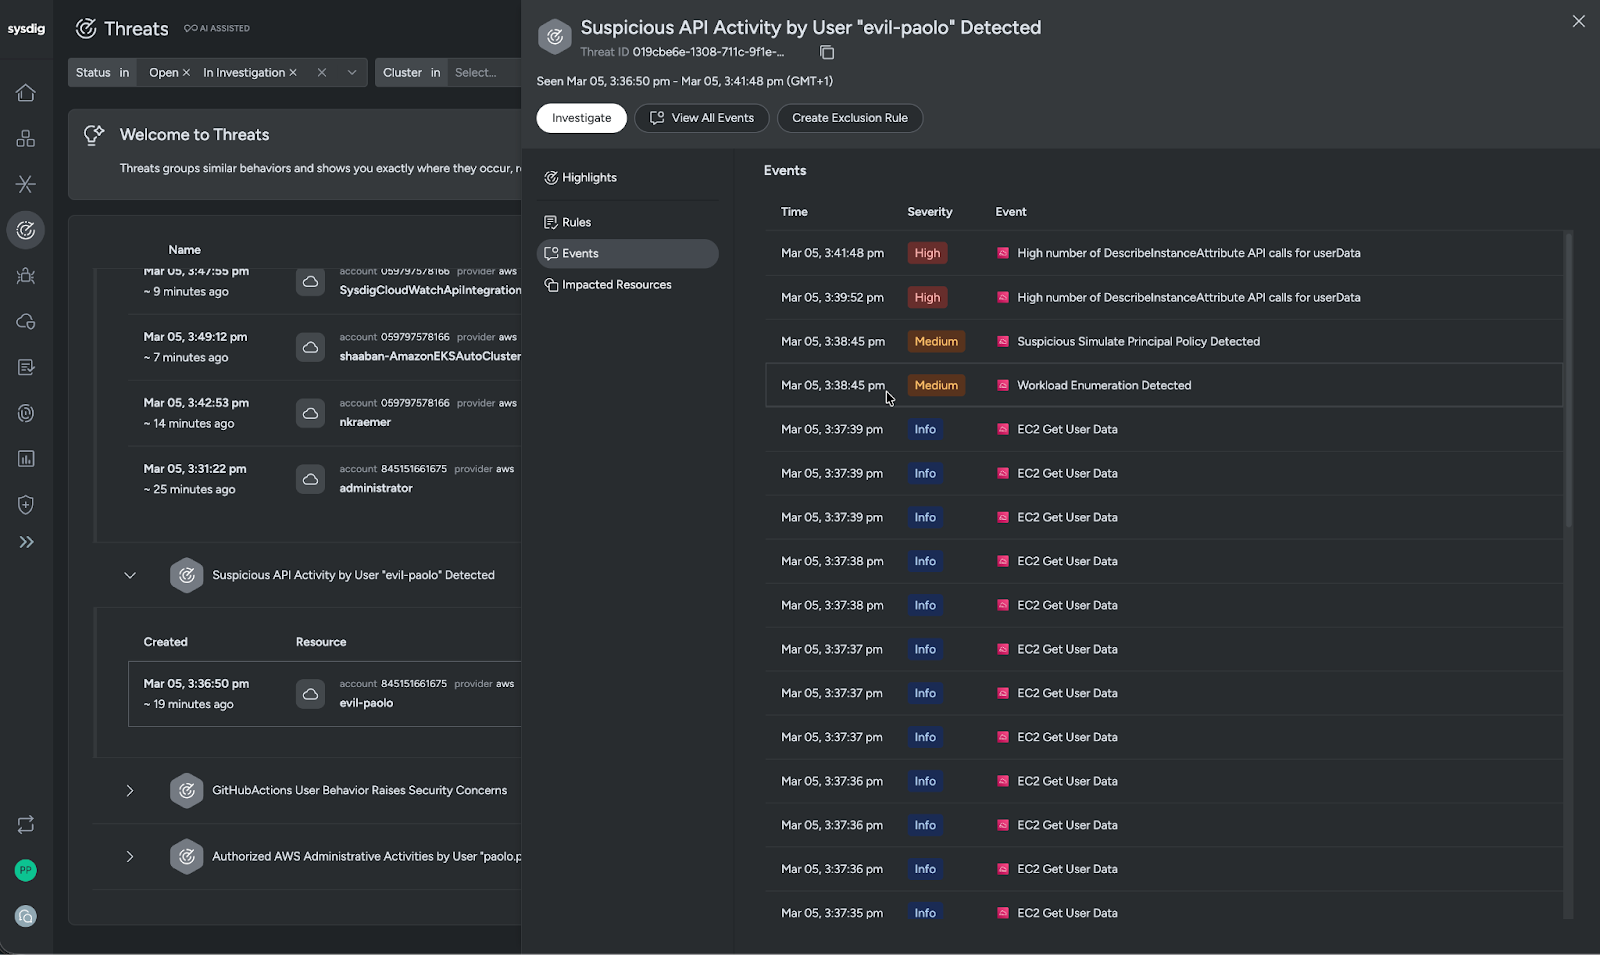
Task: Open the Reports chart icon in sidebar
Action: click(26, 459)
